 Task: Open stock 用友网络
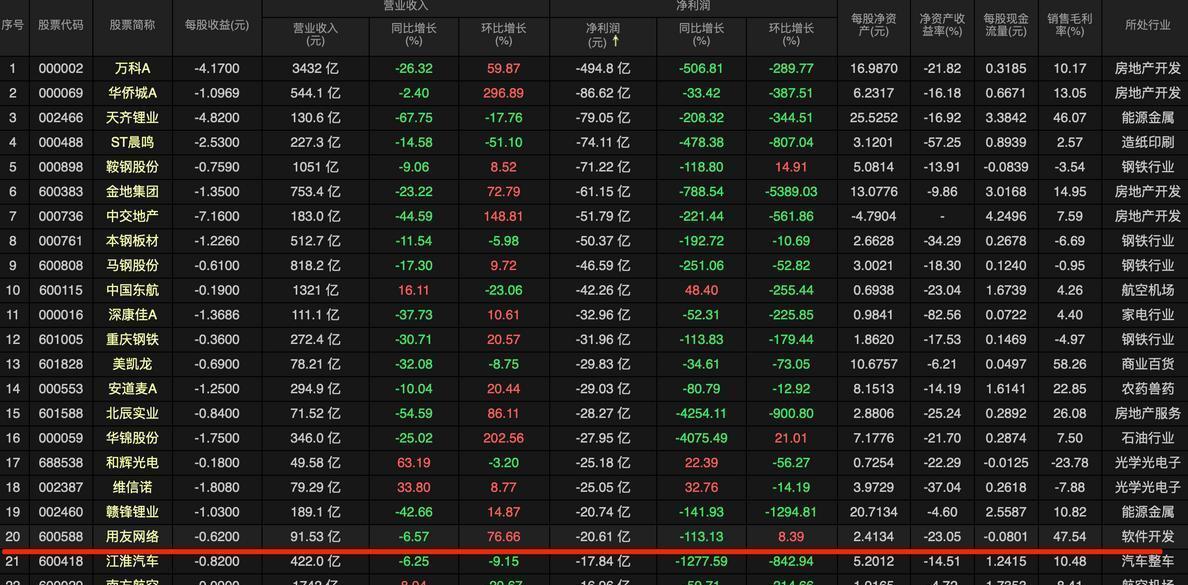click(133, 537)
